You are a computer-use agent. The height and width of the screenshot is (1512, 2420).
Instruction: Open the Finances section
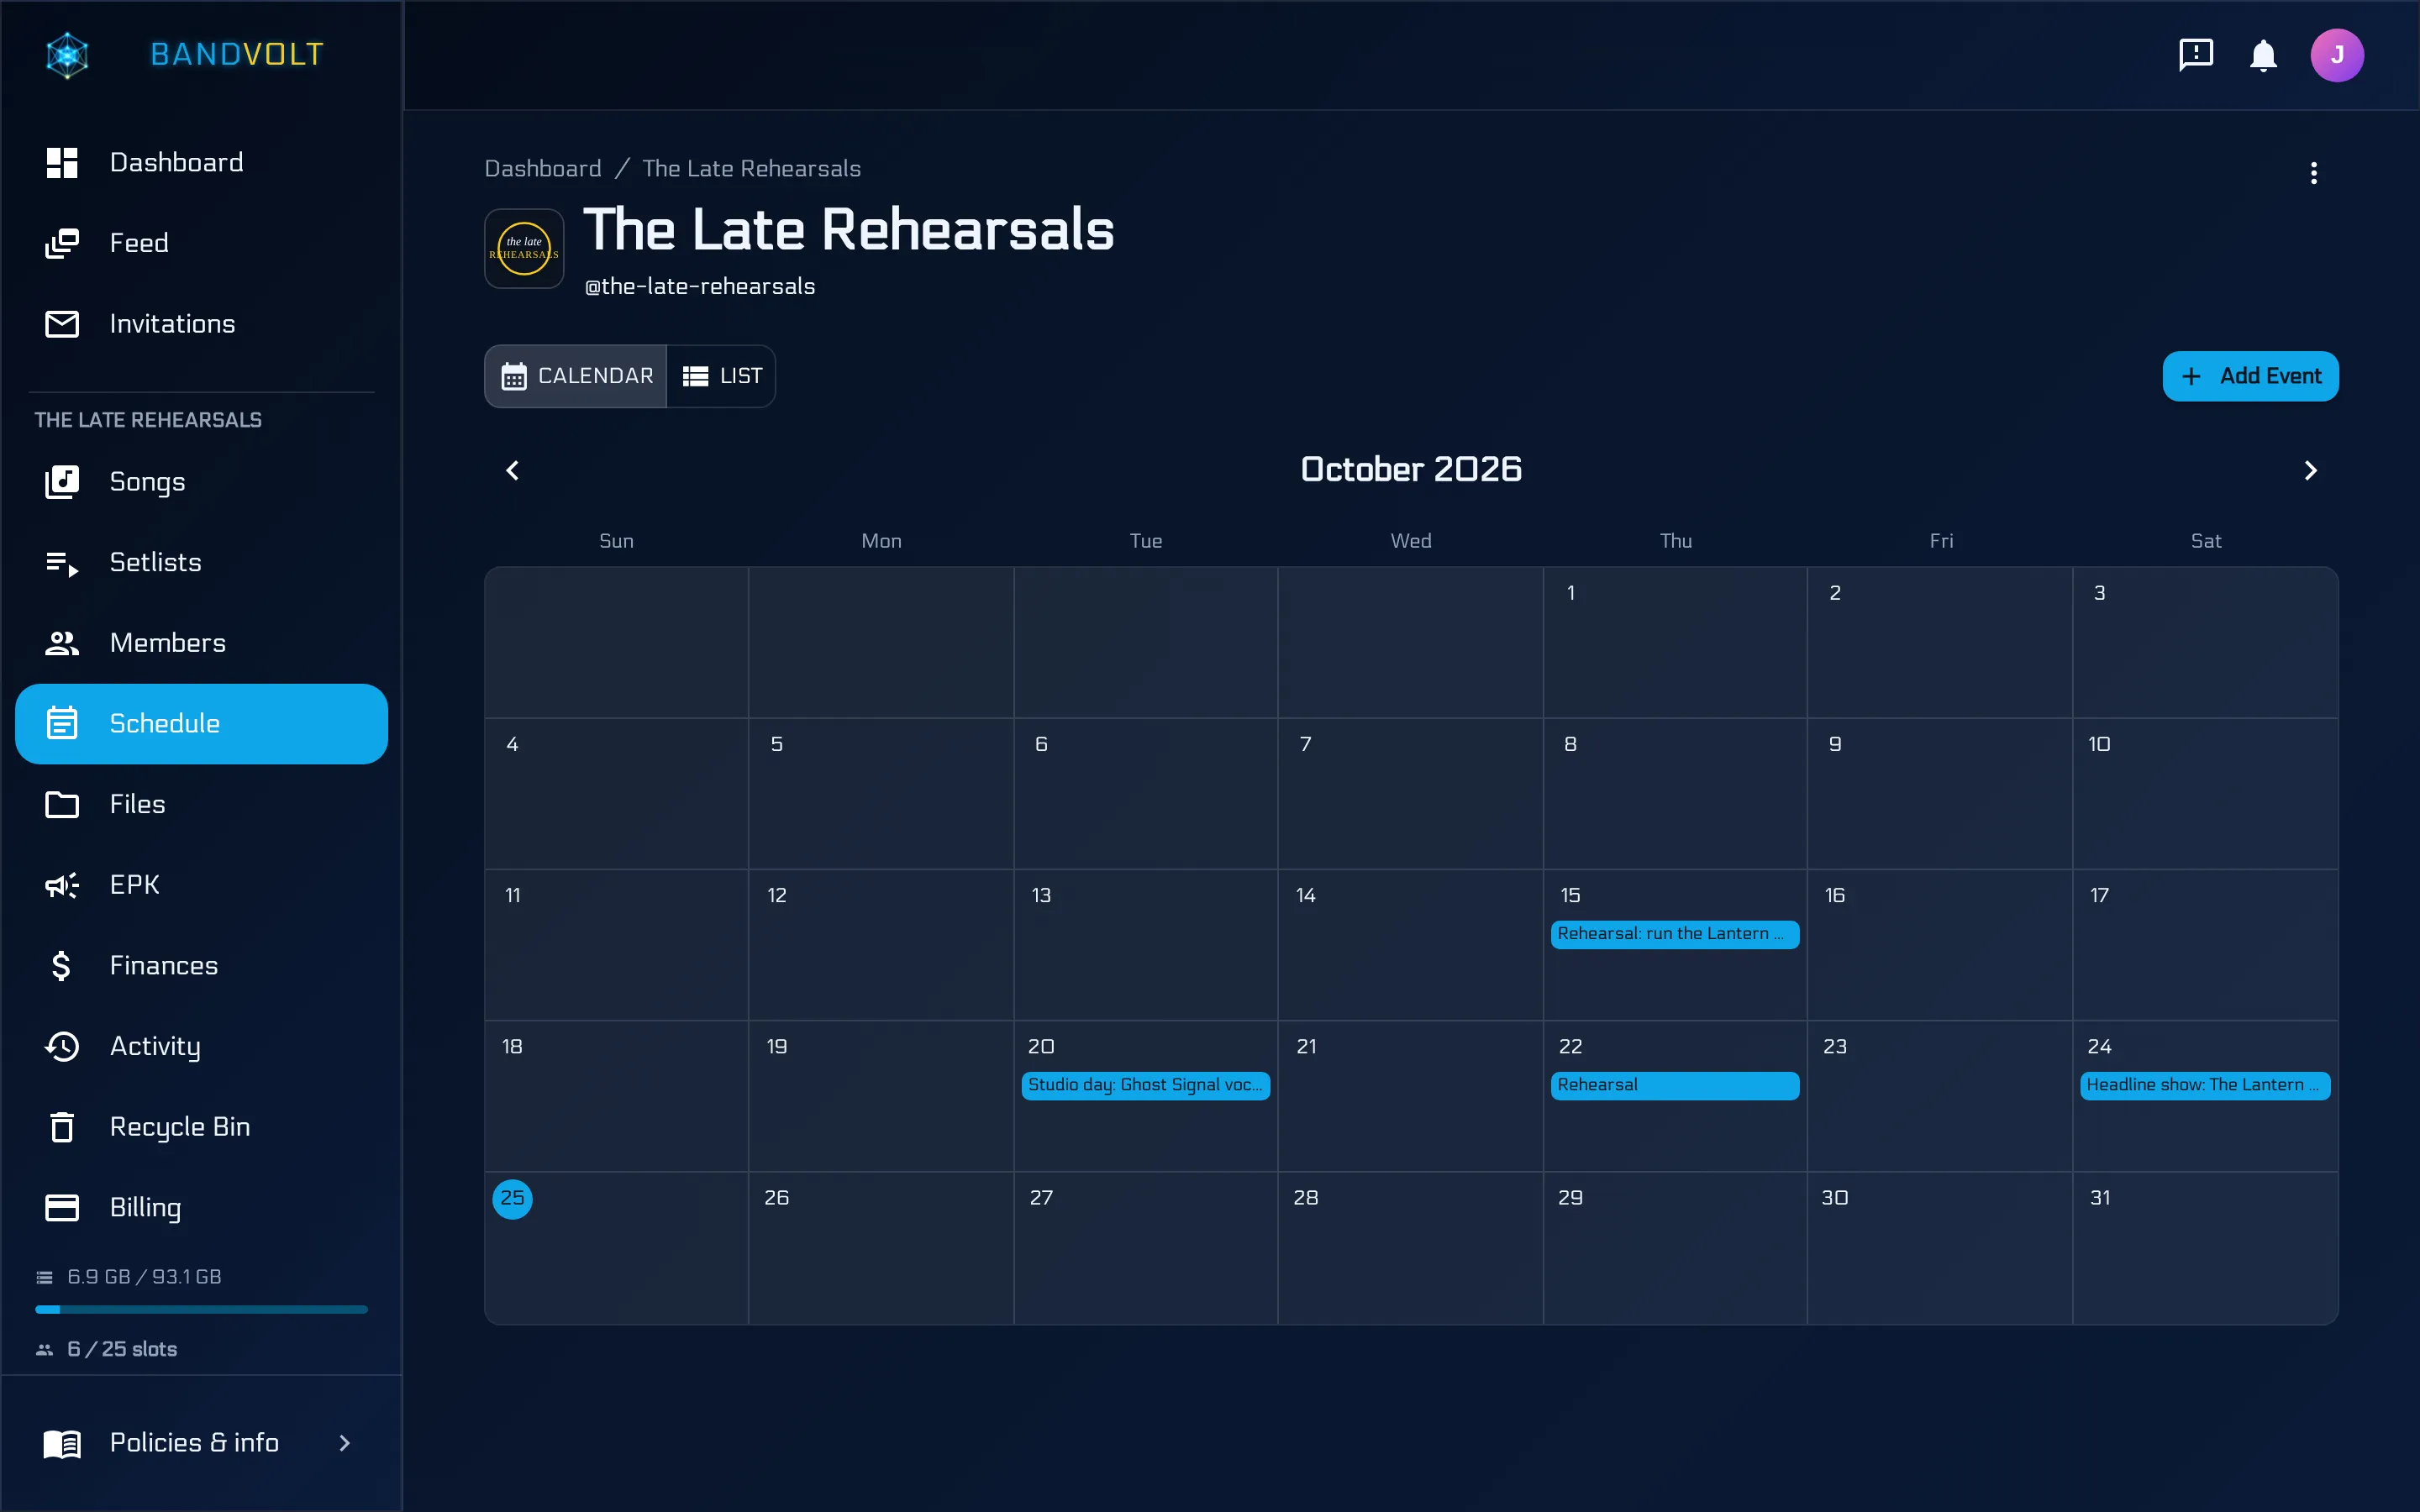(201, 966)
